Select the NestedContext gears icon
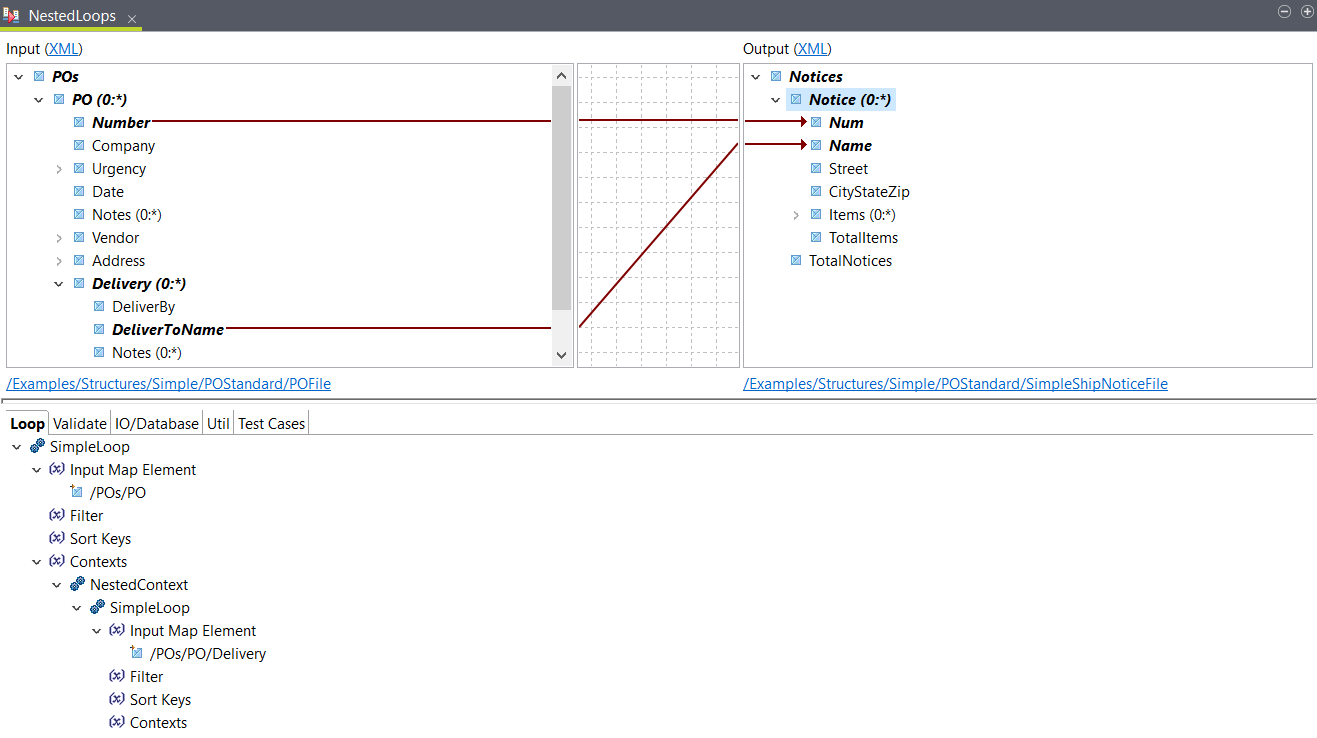The width and height of the screenshot is (1317, 738). coord(77,584)
